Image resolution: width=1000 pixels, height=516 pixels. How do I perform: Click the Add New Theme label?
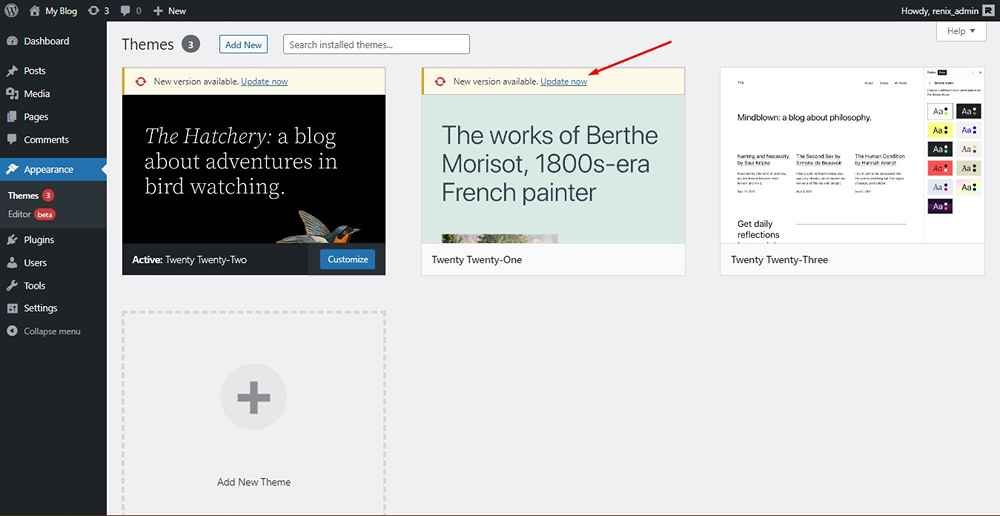pyautogui.click(x=254, y=482)
